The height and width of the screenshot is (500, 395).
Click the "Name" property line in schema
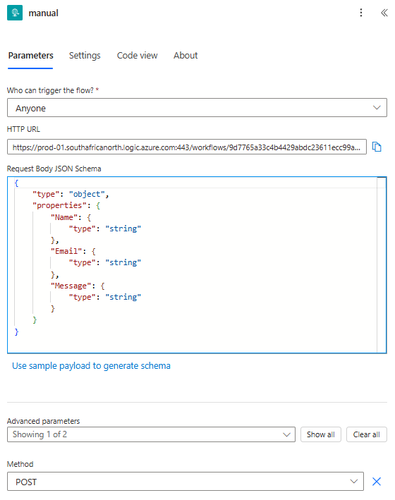(x=70, y=217)
